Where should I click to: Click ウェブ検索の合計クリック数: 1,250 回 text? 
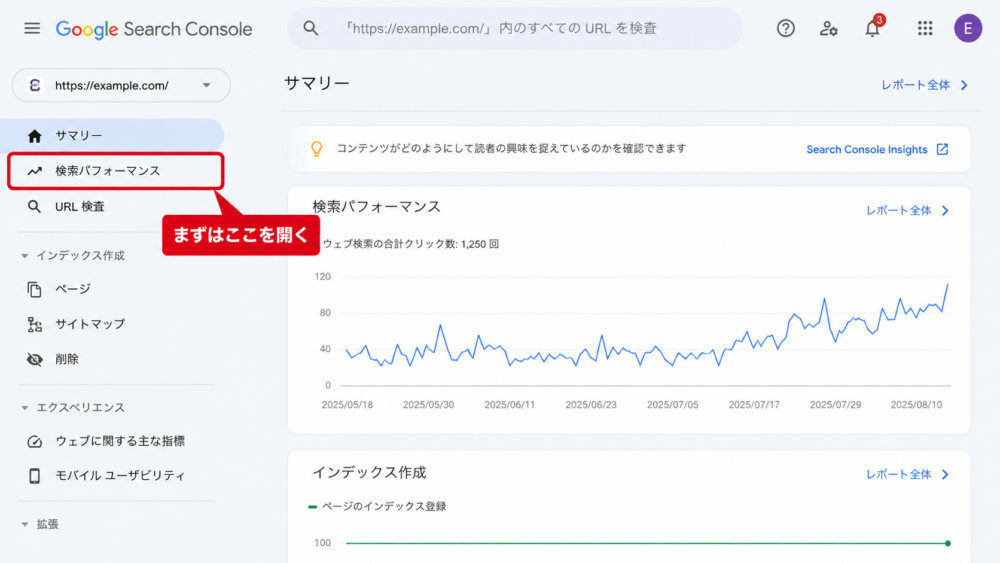click(x=411, y=244)
